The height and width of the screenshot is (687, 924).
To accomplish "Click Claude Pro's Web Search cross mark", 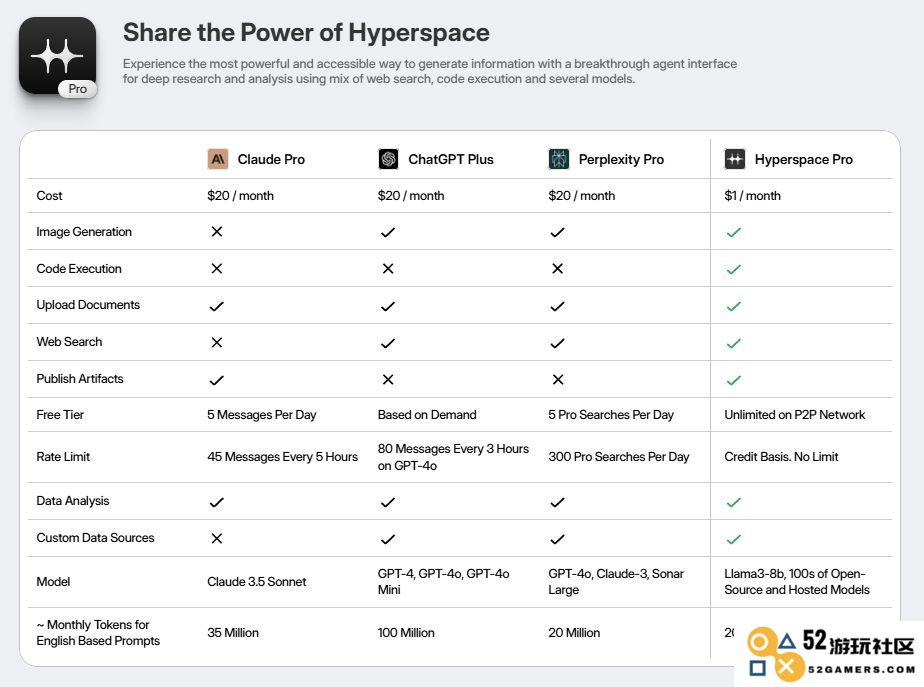I will 217,342.
